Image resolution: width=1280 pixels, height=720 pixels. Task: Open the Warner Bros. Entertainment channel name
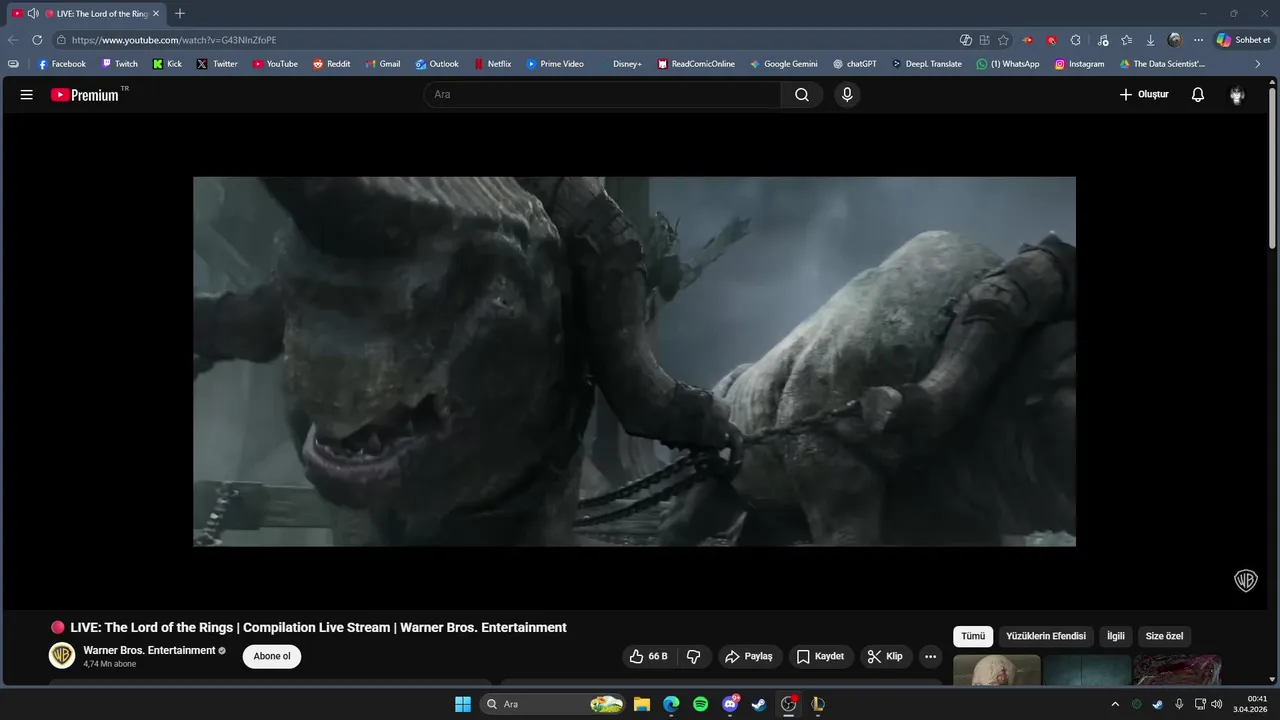pyautogui.click(x=149, y=650)
